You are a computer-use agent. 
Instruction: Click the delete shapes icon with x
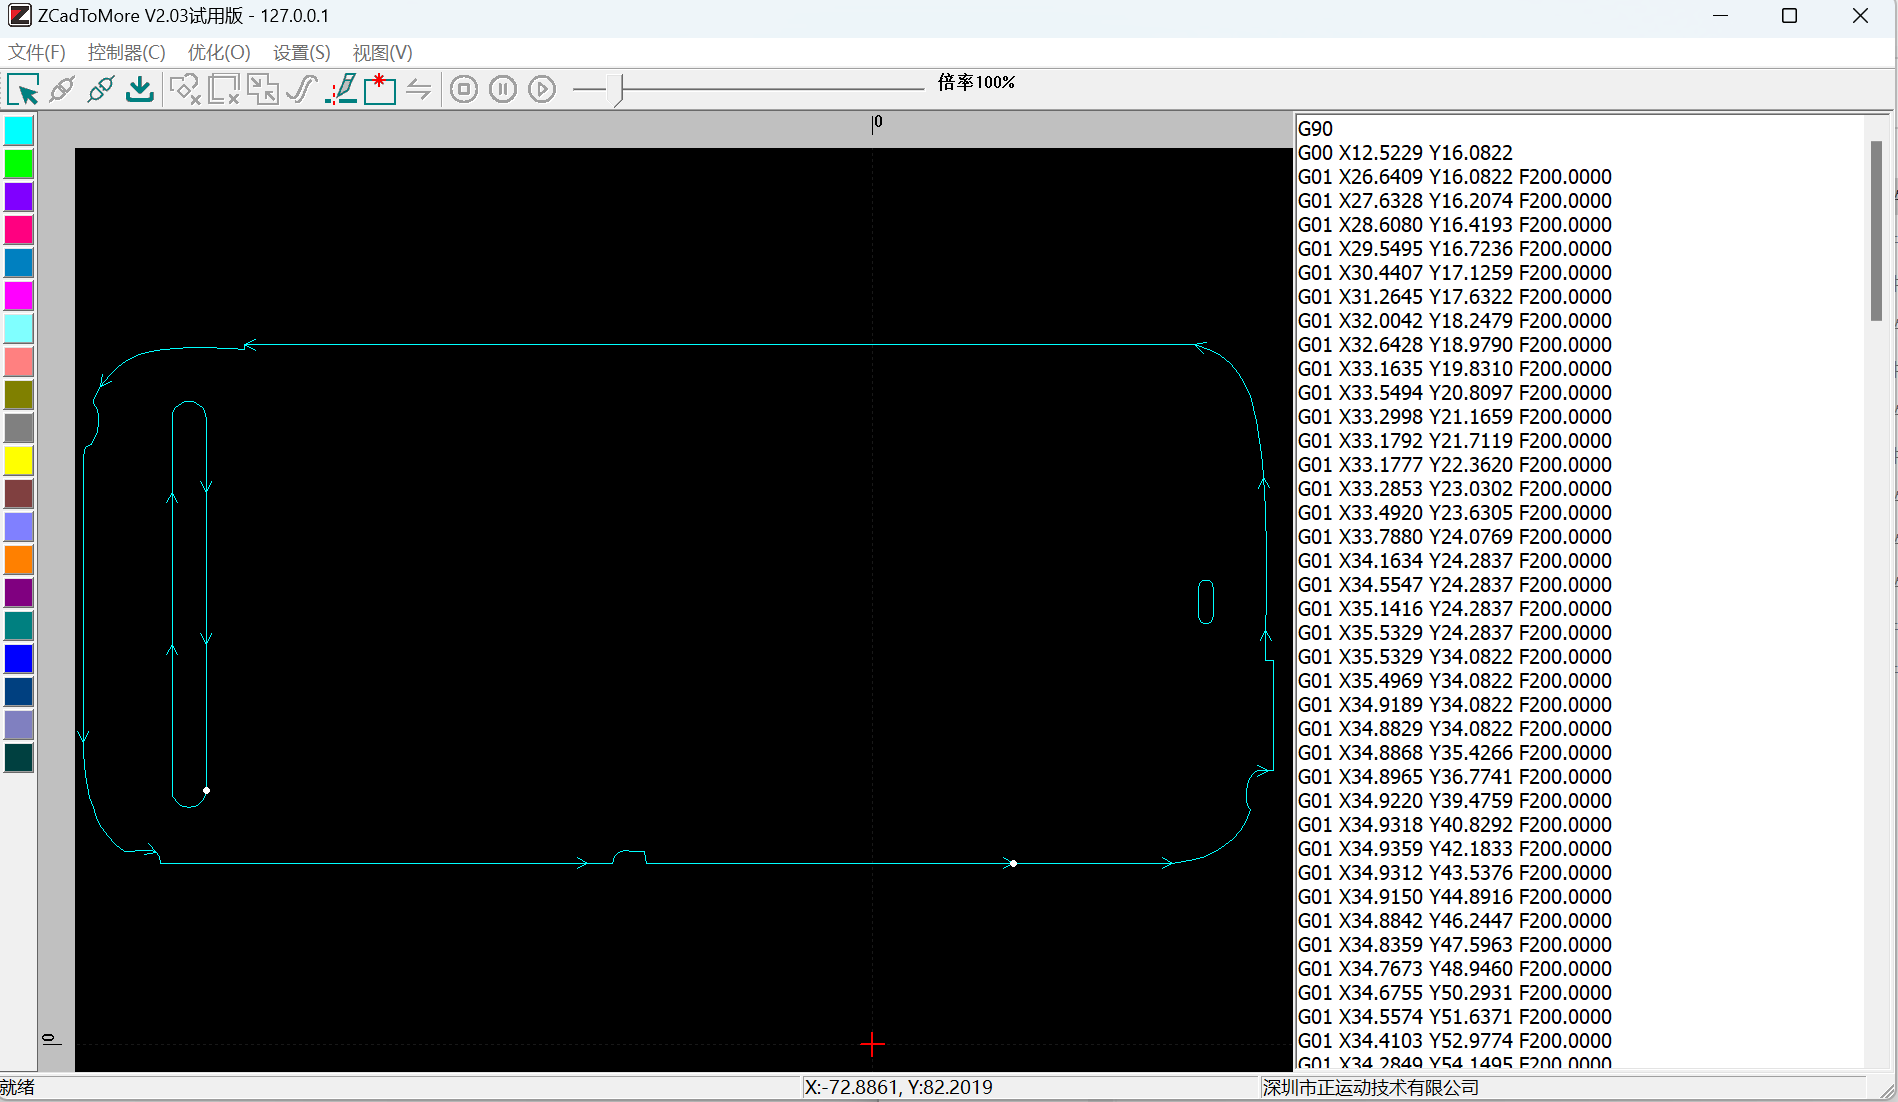(185, 90)
